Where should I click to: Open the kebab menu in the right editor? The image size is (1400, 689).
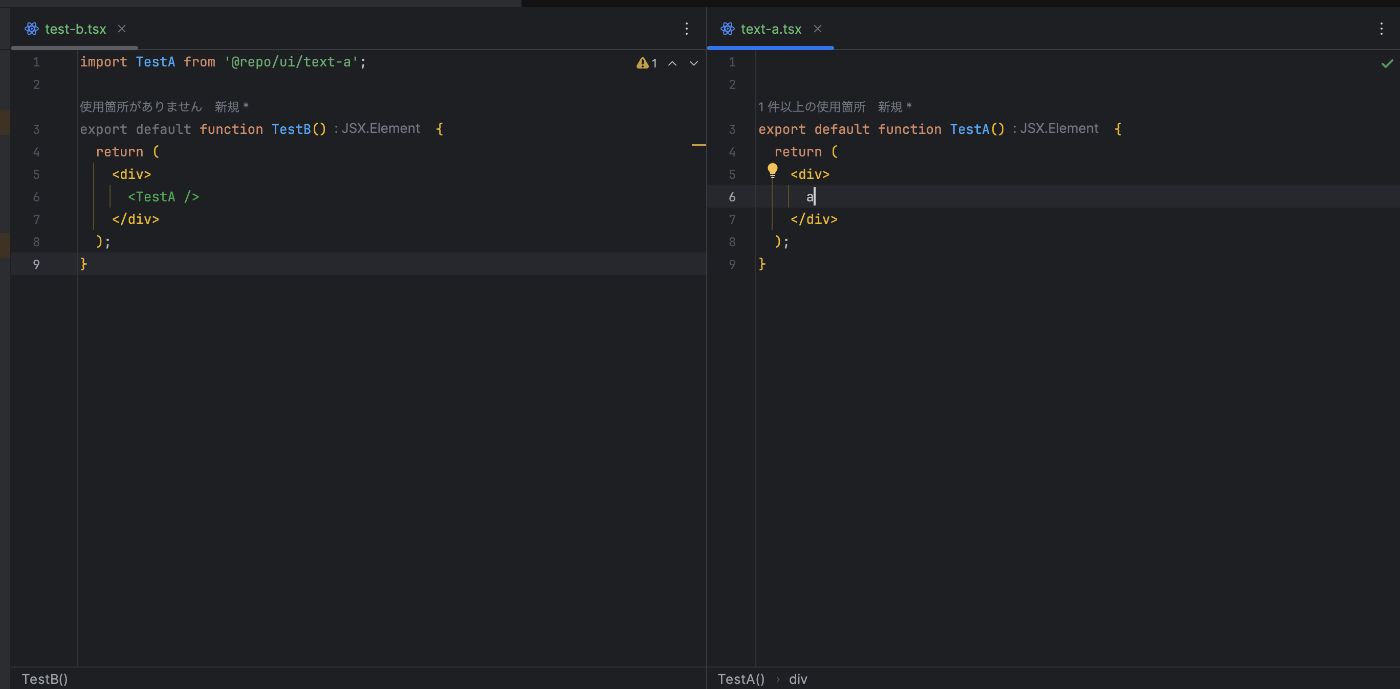point(1381,29)
